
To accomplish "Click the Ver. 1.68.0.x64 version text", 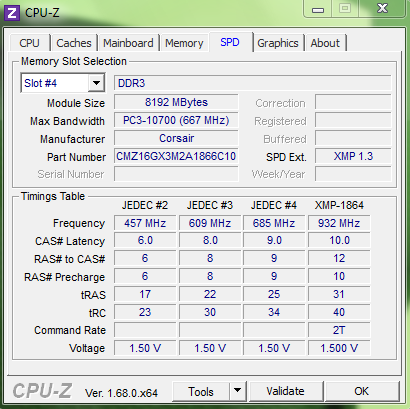I will [121, 393].
